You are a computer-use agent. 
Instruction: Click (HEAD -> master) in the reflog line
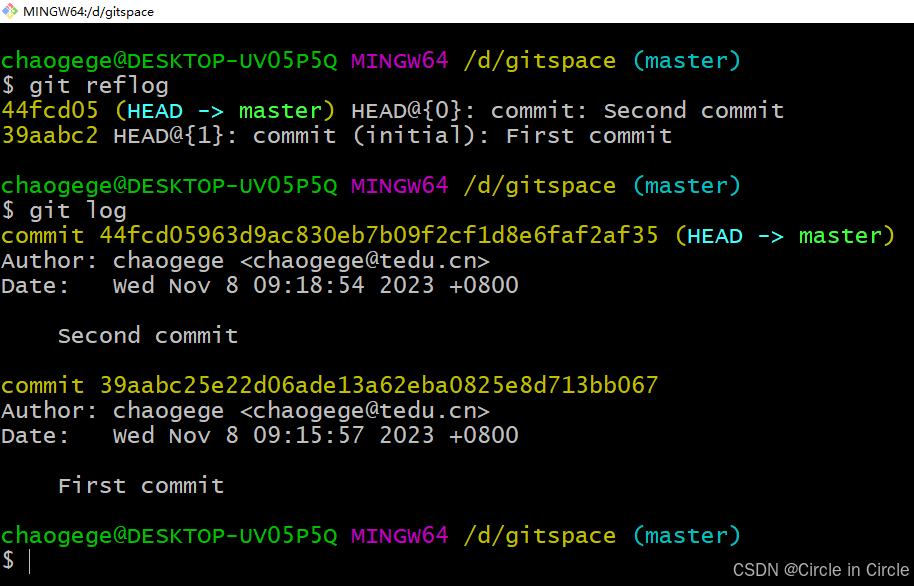tap(225, 110)
